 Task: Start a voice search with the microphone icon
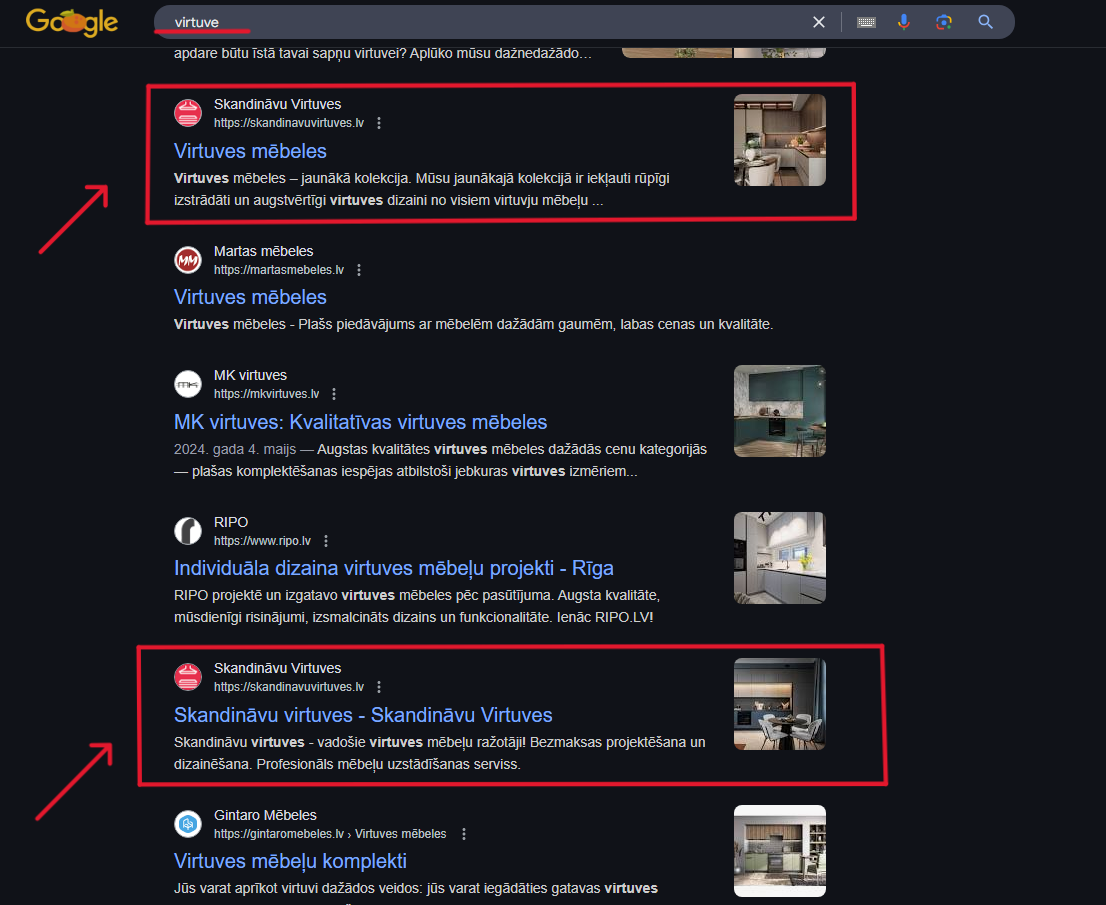coord(904,21)
